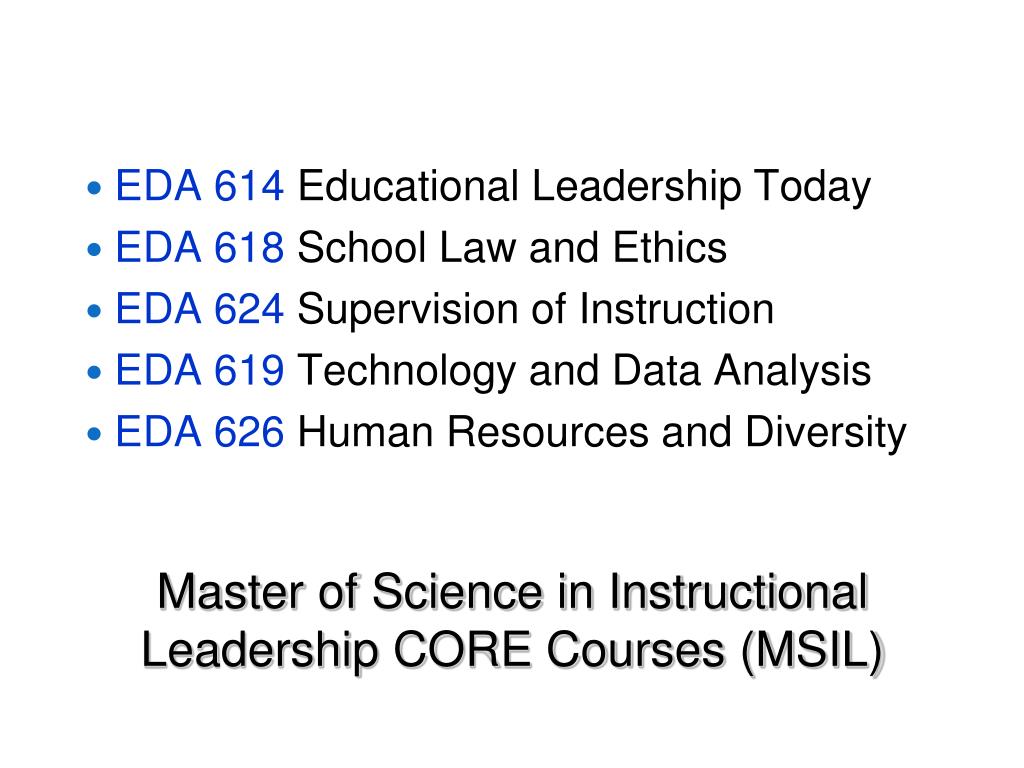Open the EDA 626 course link
Viewport: 1024px width, 768px height.
(x=200, y=432)
